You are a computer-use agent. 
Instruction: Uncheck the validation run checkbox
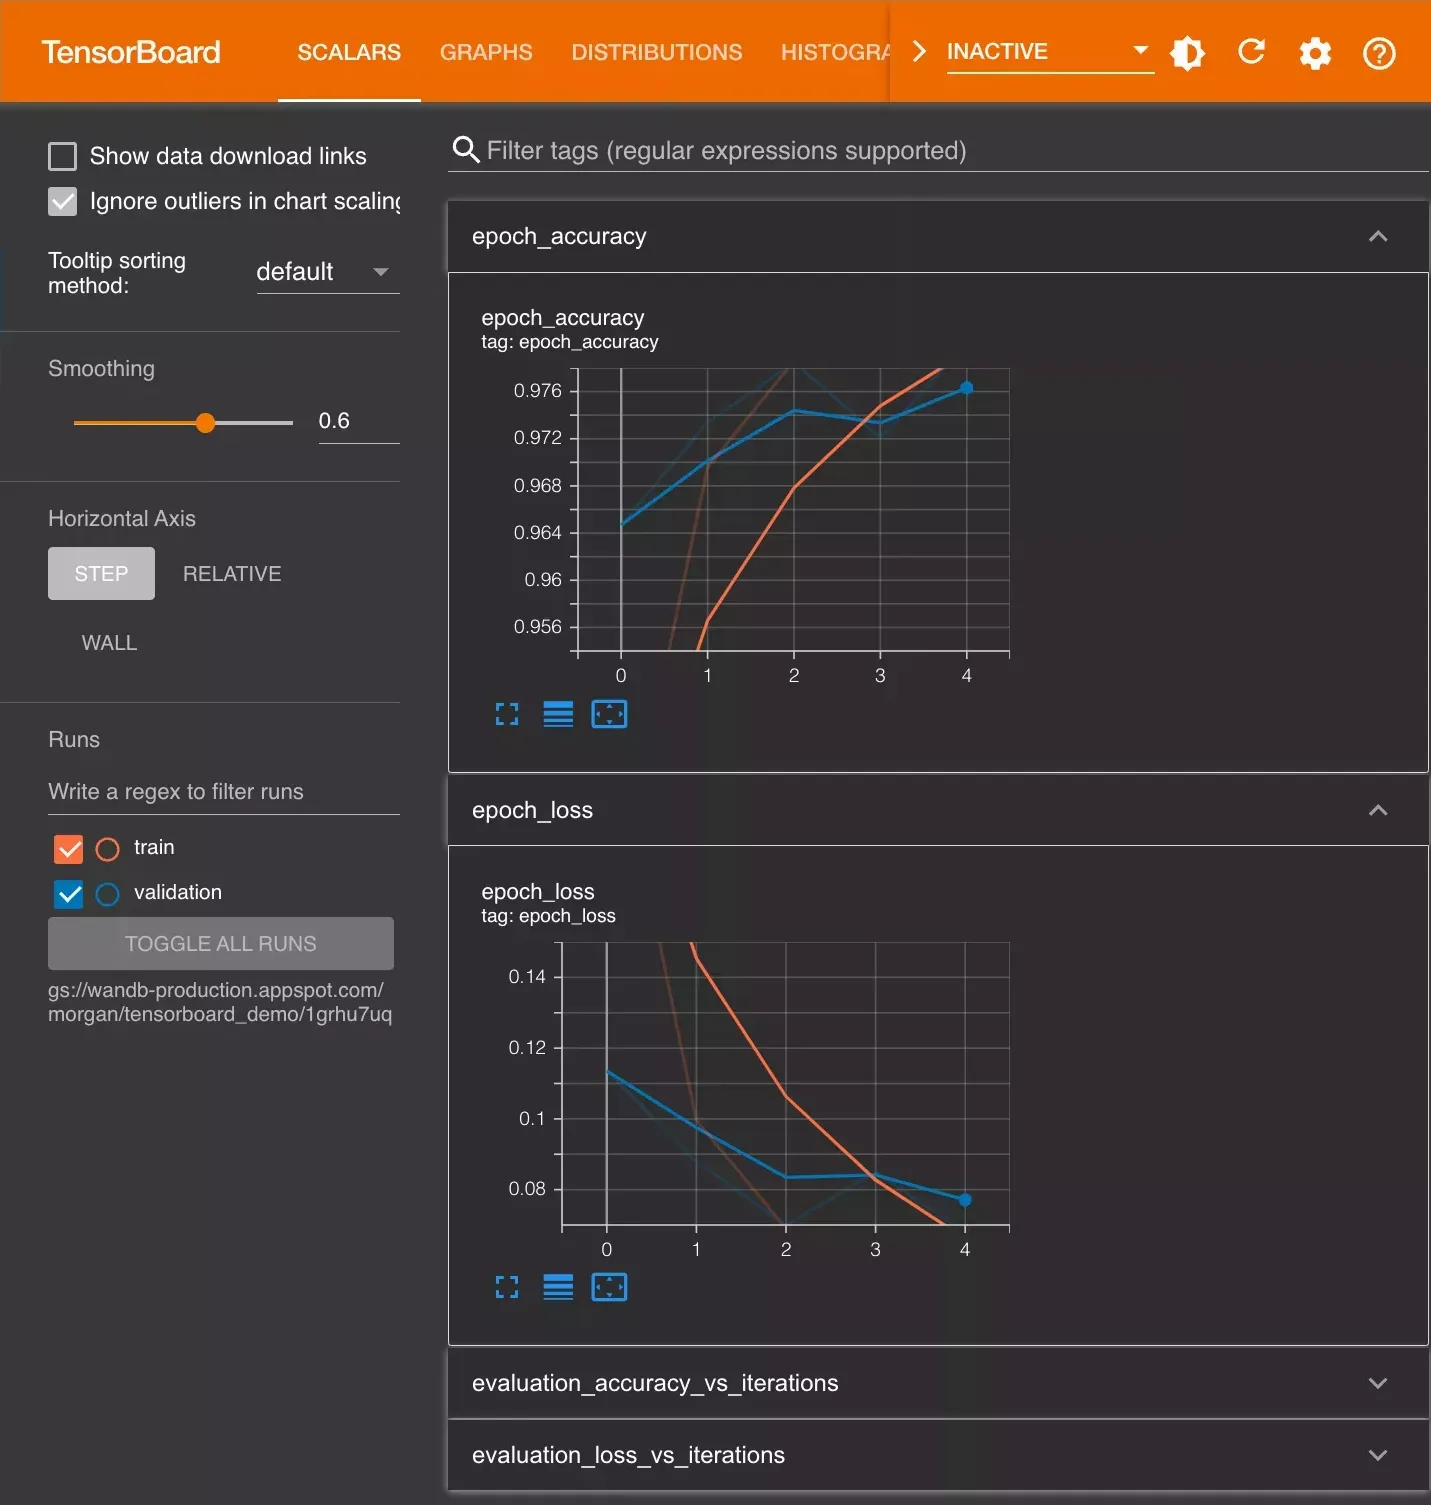pos(69,894)
